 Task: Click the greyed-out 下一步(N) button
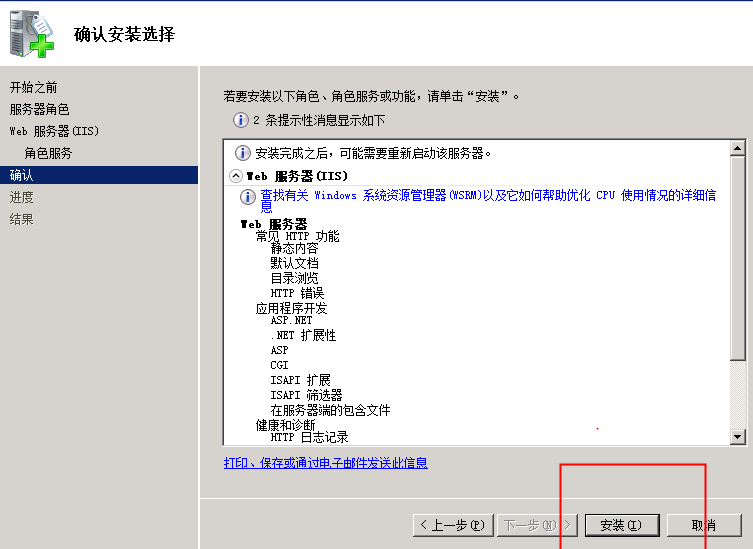(537, 525)
